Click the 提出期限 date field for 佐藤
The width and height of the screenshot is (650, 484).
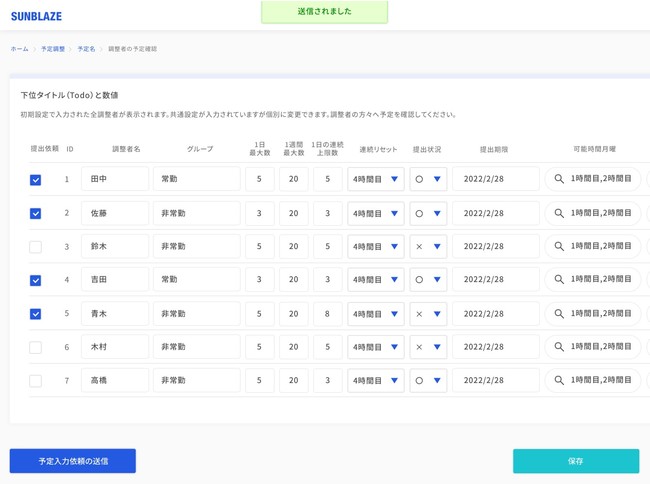point(495,213)
